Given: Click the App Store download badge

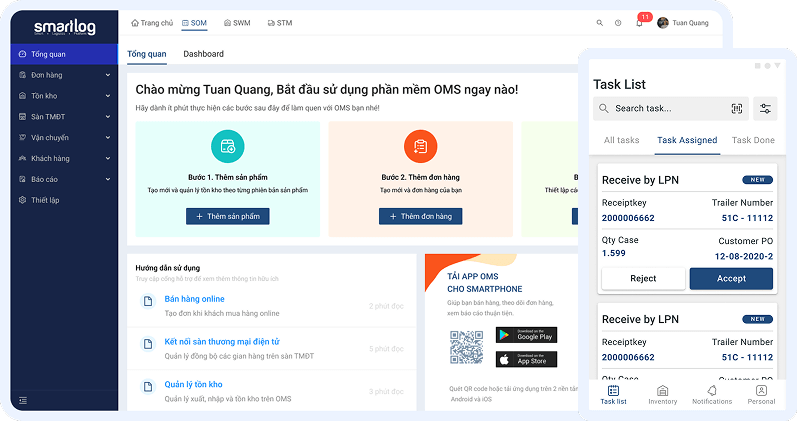Looking at the screenshot, I should tap(526, 359).
